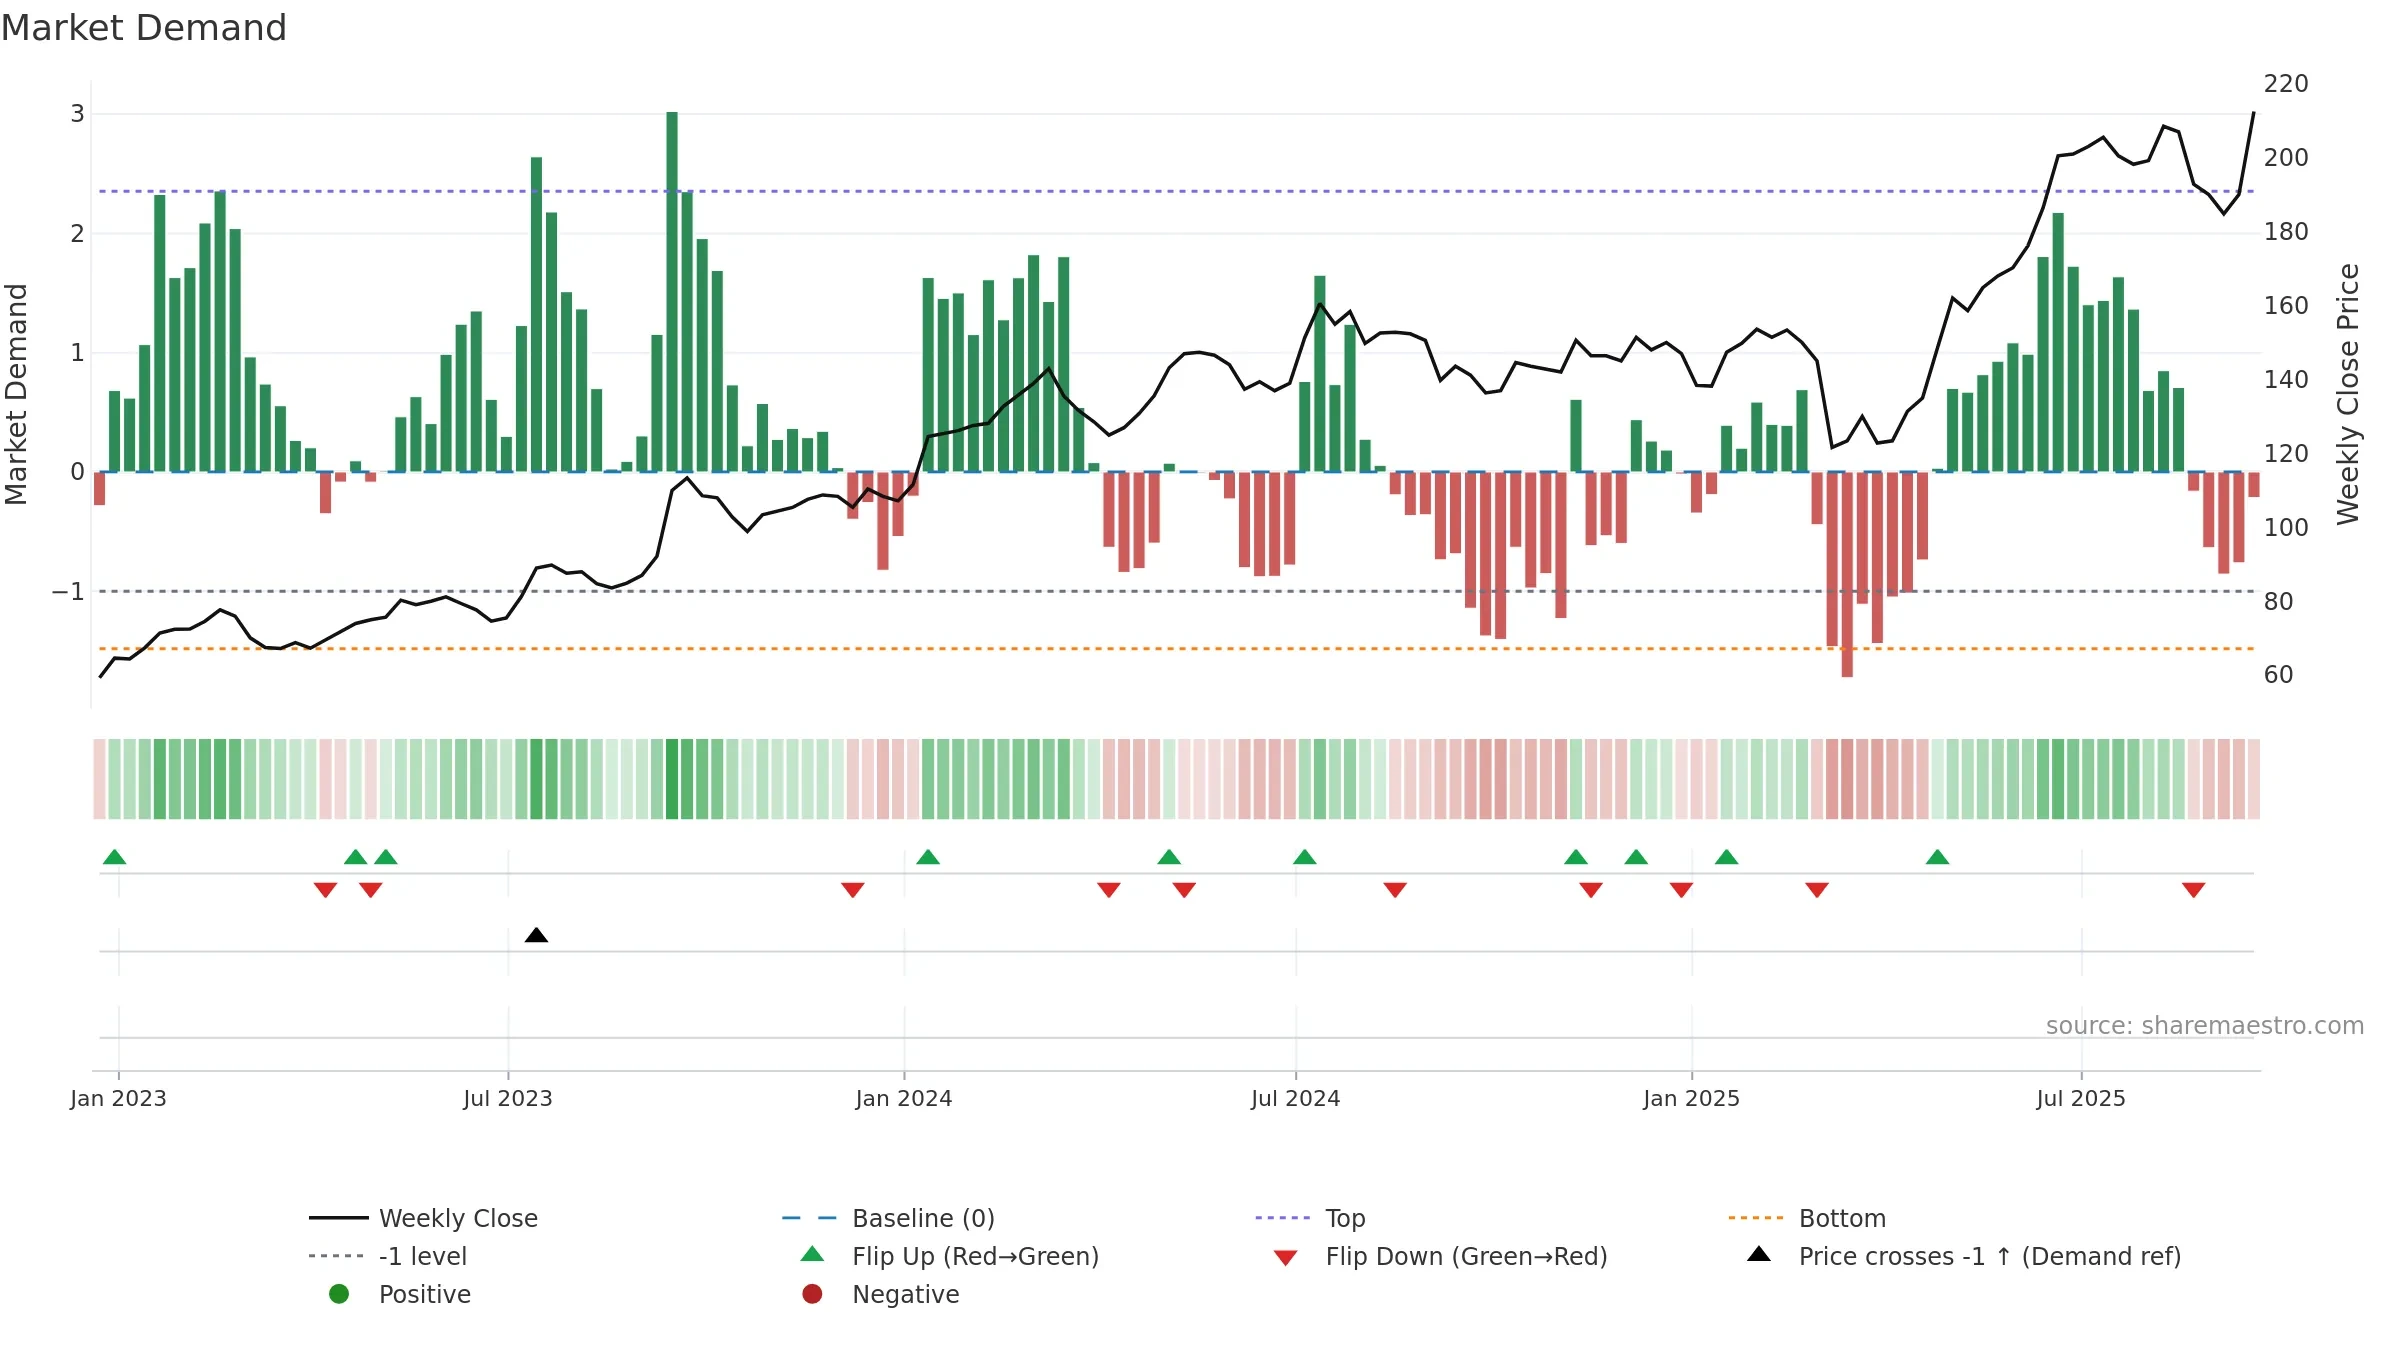Click the solid black Weekly Close legend line
This screenshot has height=1350, width=2400.
pos(339,1218)
